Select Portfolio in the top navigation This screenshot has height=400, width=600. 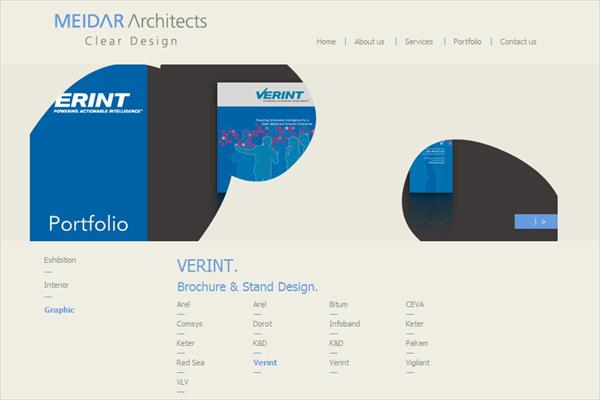467,42
